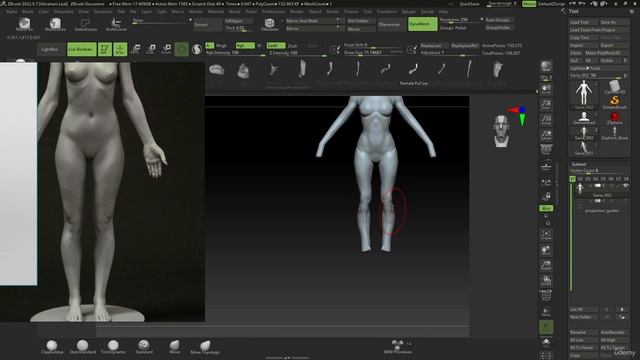Image resolution: width=640 pixels, height=360 pixels.
Task: Select the TrimDynamic brush
Action: tap(113, 347)
